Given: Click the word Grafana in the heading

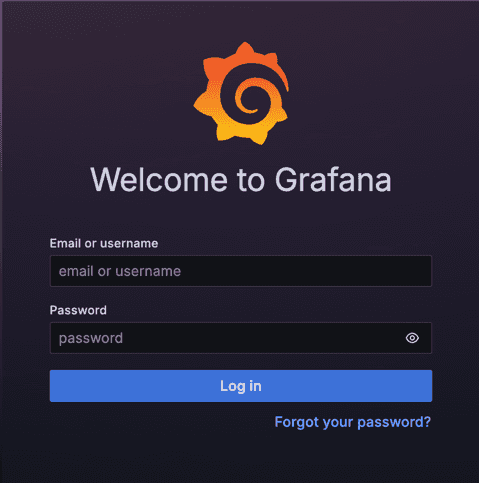Looking at the screenshot, I should click(x=333, y=180).
